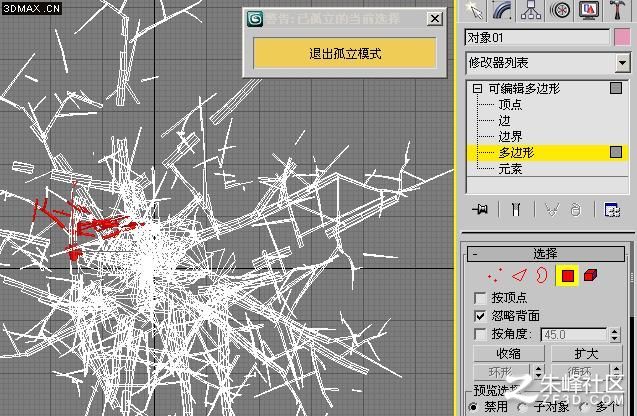Screen dimensions: 637x416
Task: Click the 扩大 grow button
Action: tap(586, 353)
